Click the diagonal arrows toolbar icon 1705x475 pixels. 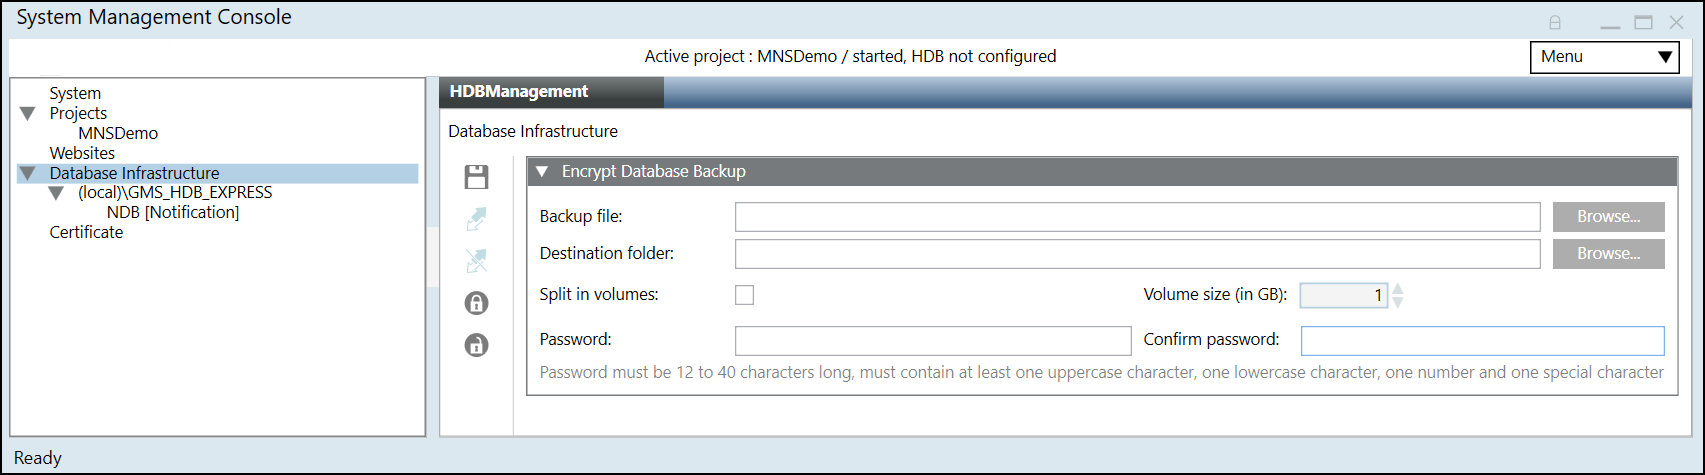(x=477, y=219)
